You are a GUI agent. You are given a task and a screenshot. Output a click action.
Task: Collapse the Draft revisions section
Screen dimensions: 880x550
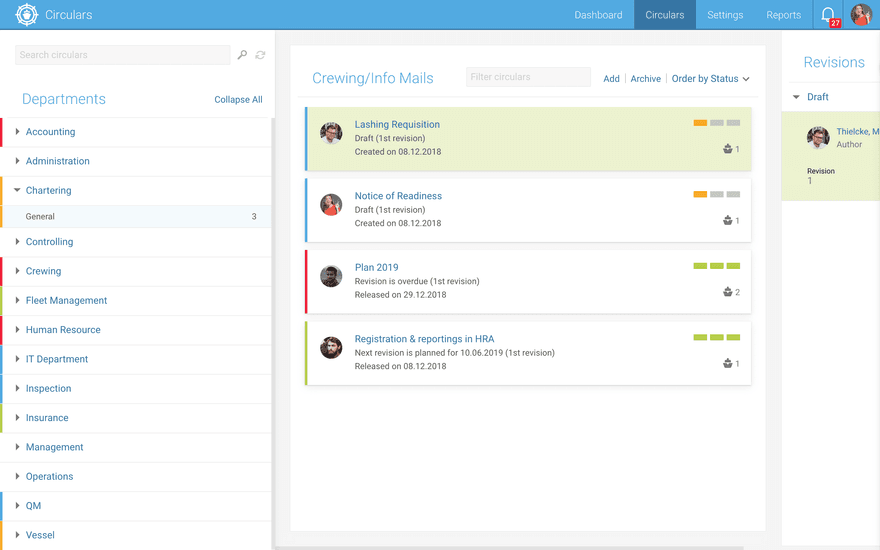(x=796, y=97)
